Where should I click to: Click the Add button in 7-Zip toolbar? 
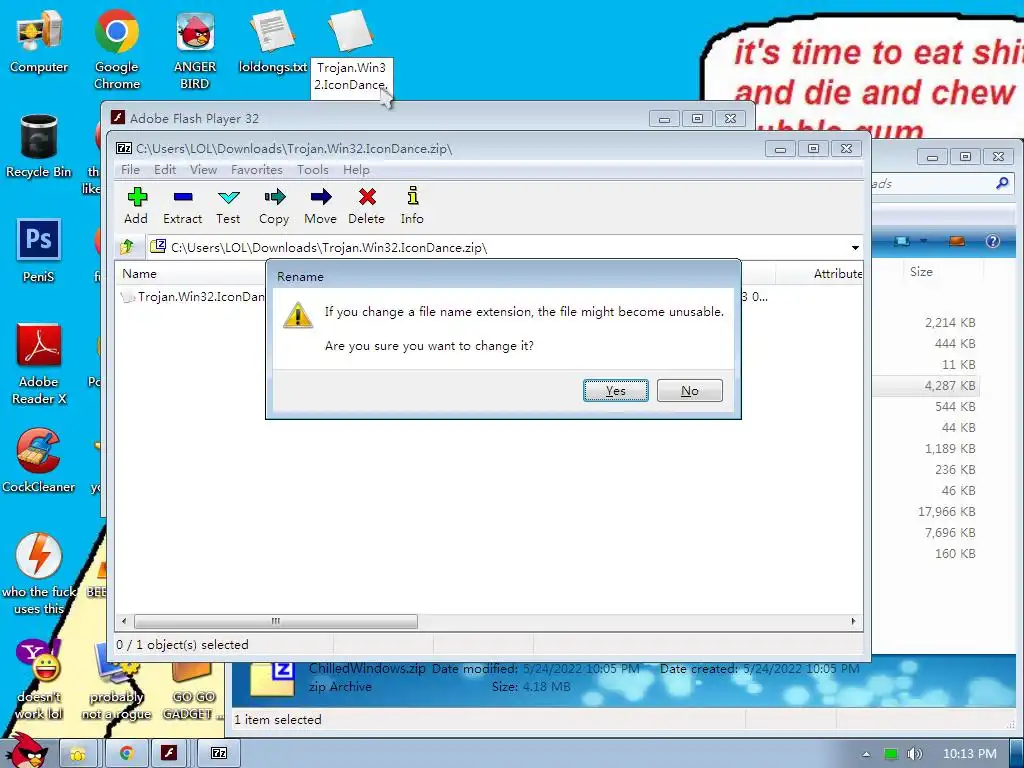[136, 206]
